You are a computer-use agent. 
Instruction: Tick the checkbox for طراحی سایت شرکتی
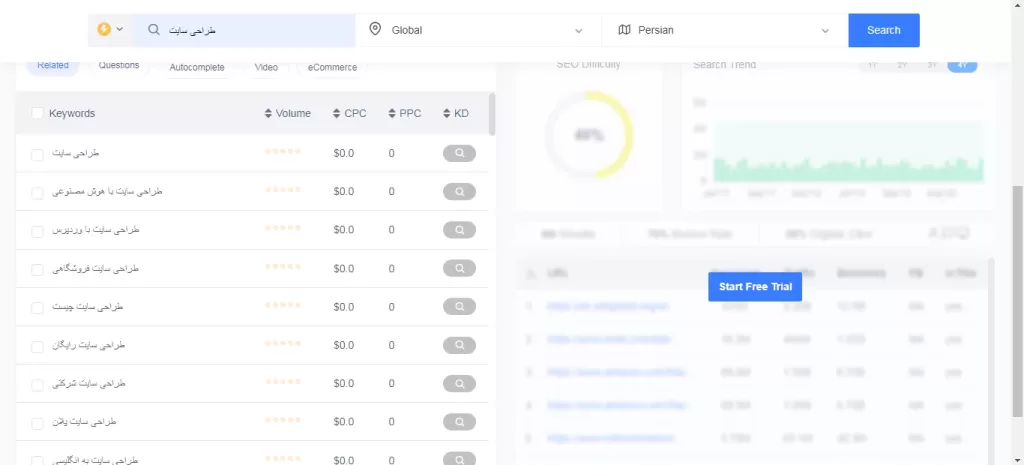coord(38,384)
